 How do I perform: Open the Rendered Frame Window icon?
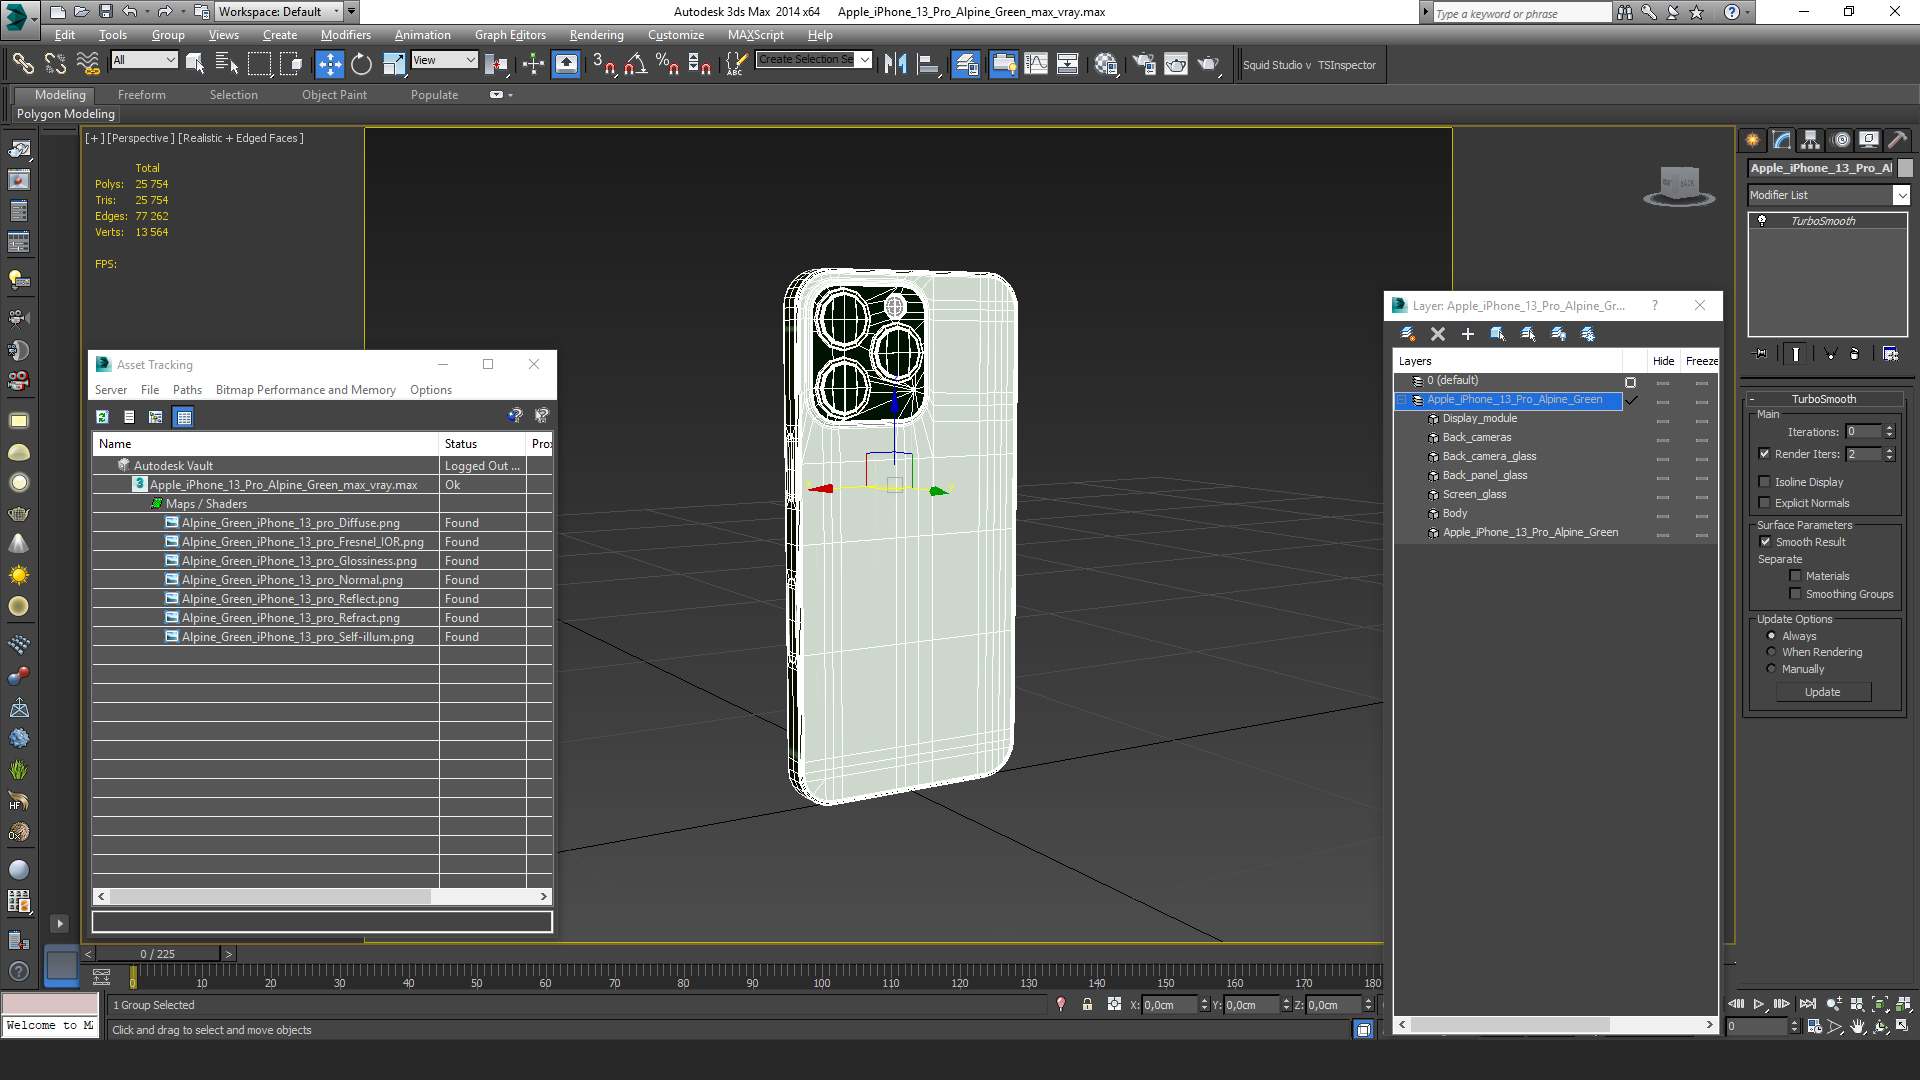point(1176,65)
